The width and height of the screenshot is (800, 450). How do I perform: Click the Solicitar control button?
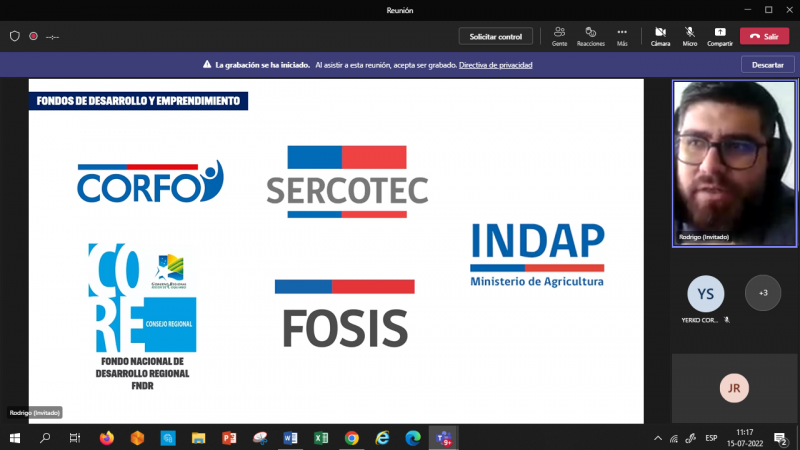tap(495, 37)
